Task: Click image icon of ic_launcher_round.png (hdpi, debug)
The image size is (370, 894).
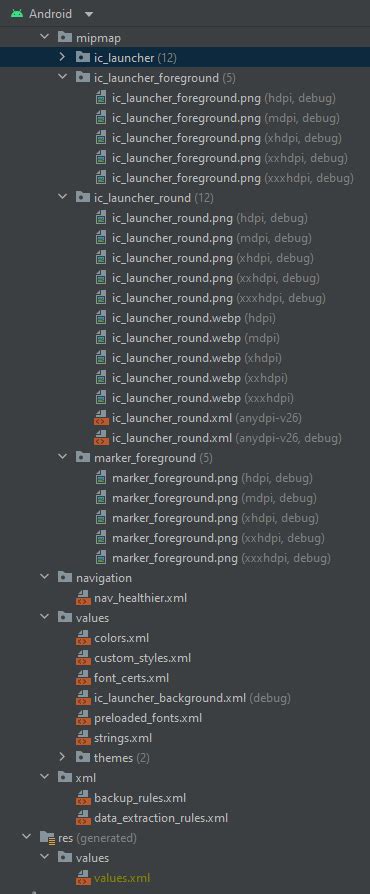Action: pos(101,218)
